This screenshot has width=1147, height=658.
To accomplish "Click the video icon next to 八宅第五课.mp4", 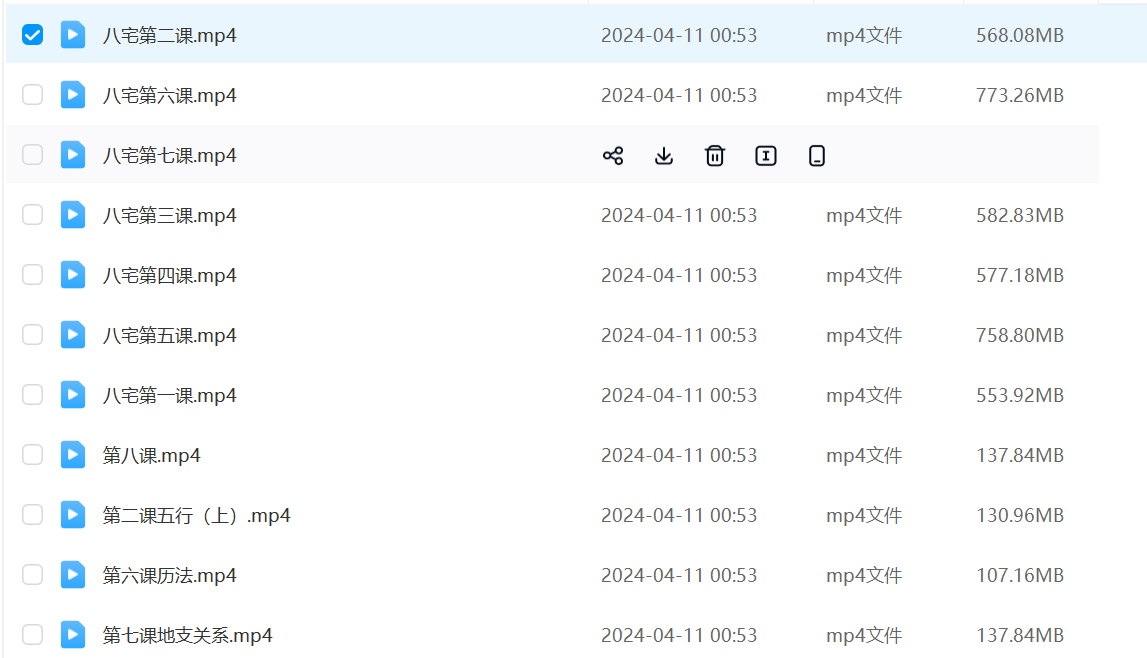I will click(x=73, y=335).
